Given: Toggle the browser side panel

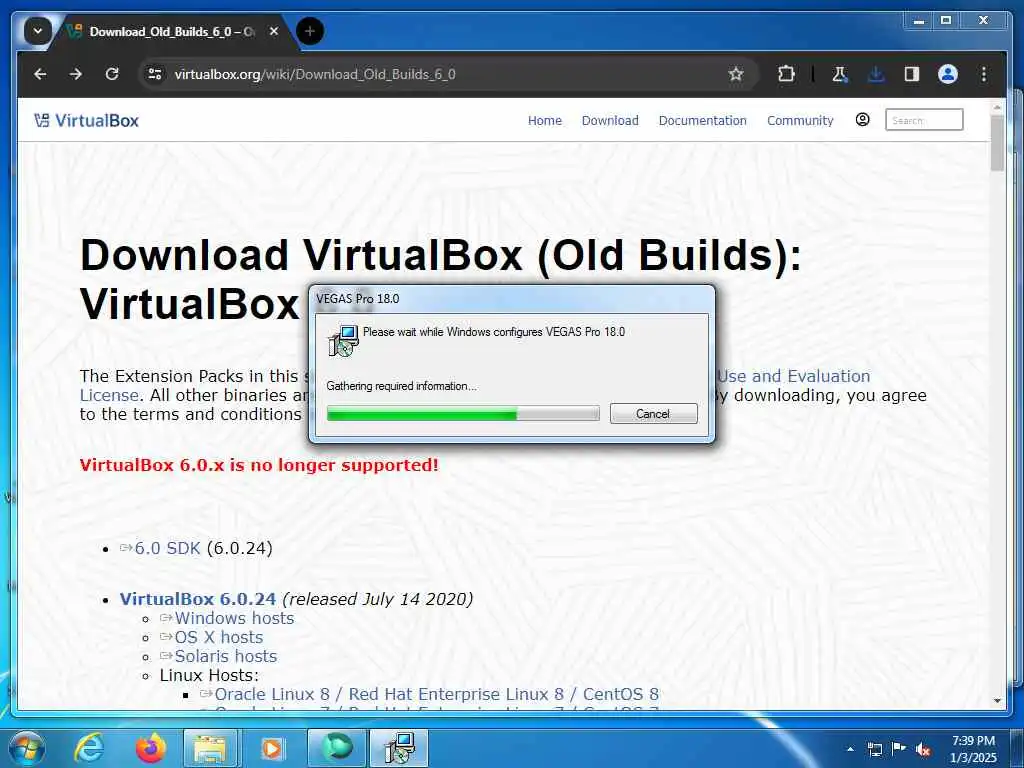Looking at the screenshot, I should click(x=912, y=74).
